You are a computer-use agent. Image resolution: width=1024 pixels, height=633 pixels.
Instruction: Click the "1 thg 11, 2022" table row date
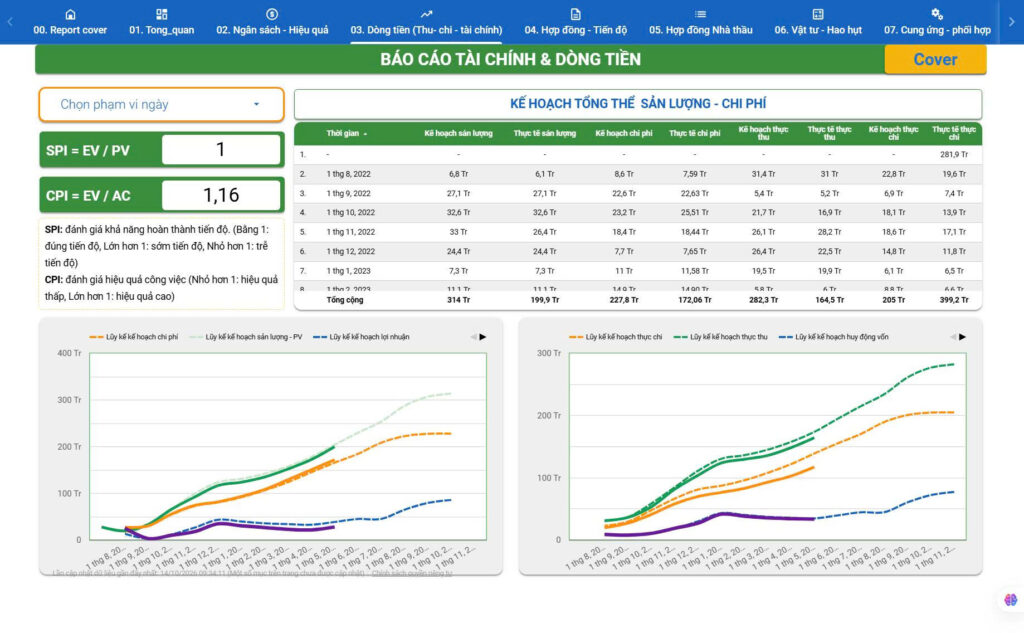point(350,232)
